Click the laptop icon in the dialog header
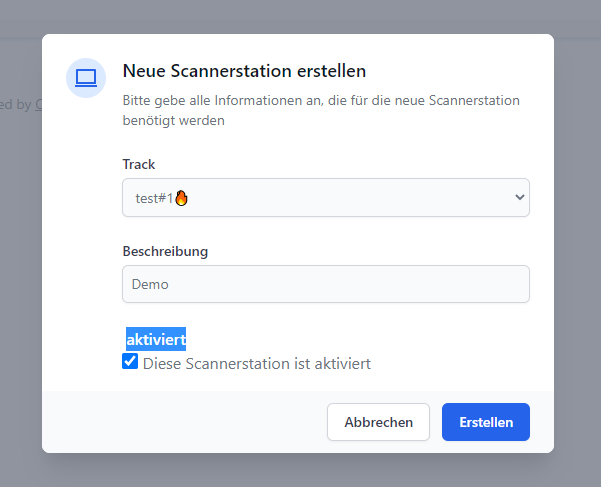Image resolution: width=601 pixels, height=487 pixels. (x=86, y=78)
